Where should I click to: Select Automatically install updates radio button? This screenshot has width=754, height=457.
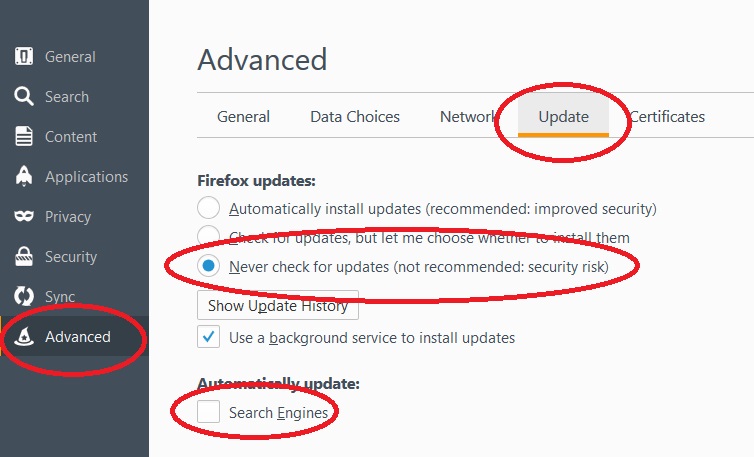(x=209, y=209)
